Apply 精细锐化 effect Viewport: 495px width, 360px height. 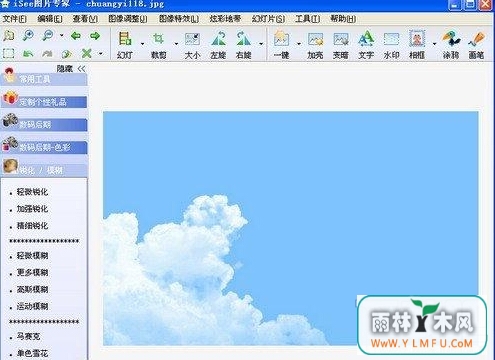tap(32, 226)
